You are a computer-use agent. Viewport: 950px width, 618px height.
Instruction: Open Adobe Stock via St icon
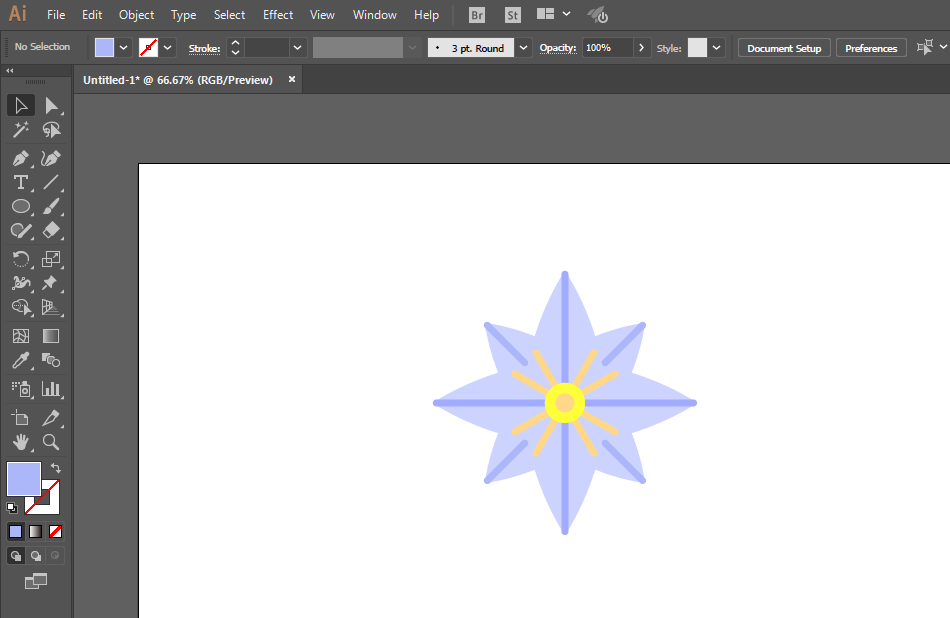(x=513, y=15)
